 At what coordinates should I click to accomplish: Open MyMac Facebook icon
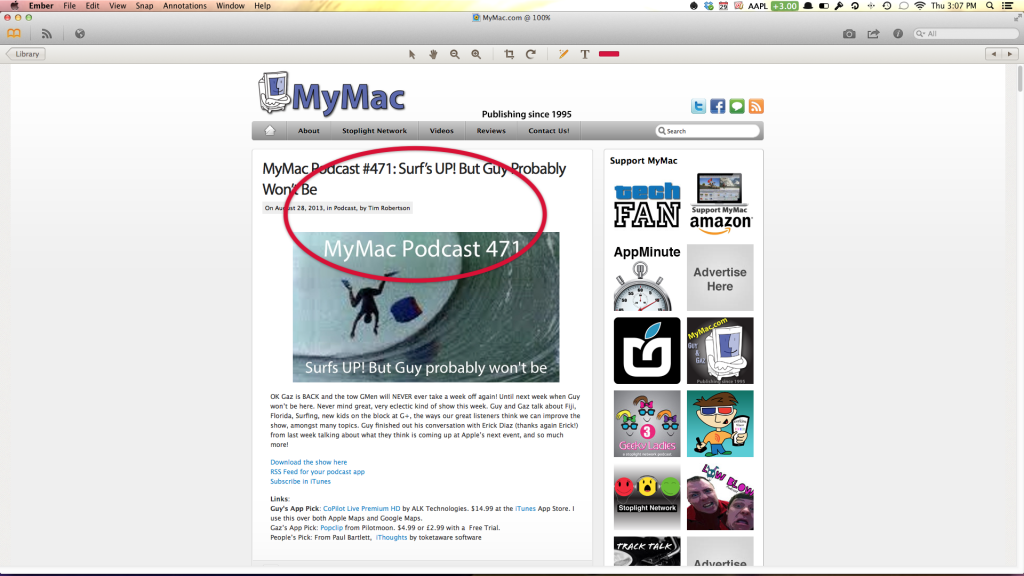tap(718, 106)
